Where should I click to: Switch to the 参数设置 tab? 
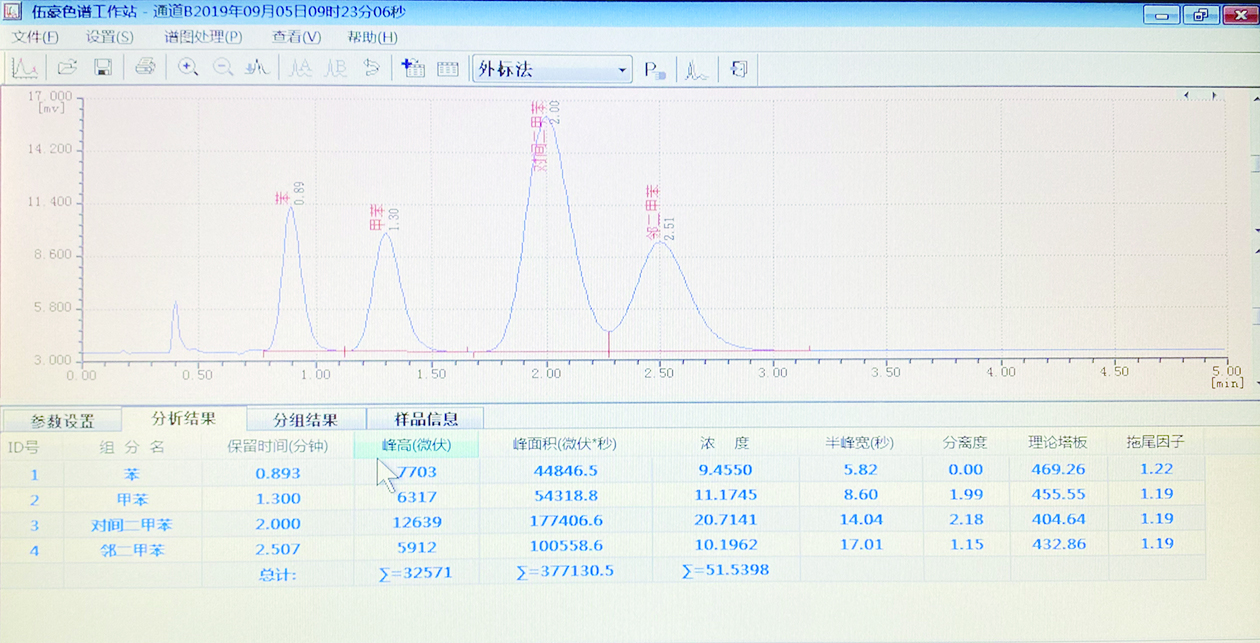[x=62, y=421]
